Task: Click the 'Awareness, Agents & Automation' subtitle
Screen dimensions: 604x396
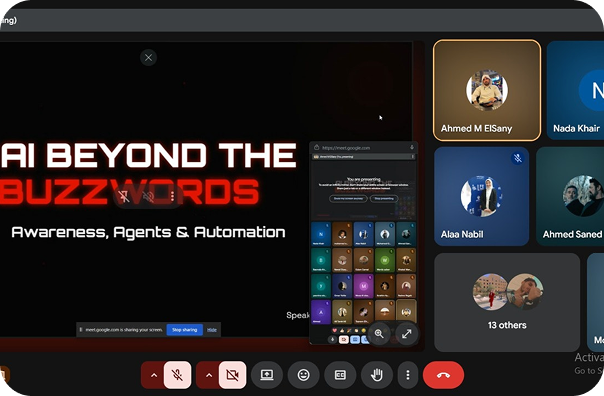Action: 148,232
